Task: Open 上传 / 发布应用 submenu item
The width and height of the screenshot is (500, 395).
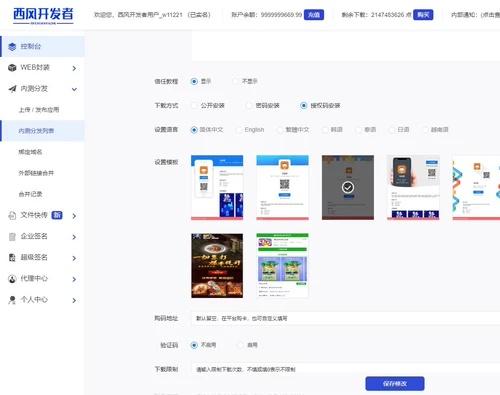Action: click(x=39, y=110)
